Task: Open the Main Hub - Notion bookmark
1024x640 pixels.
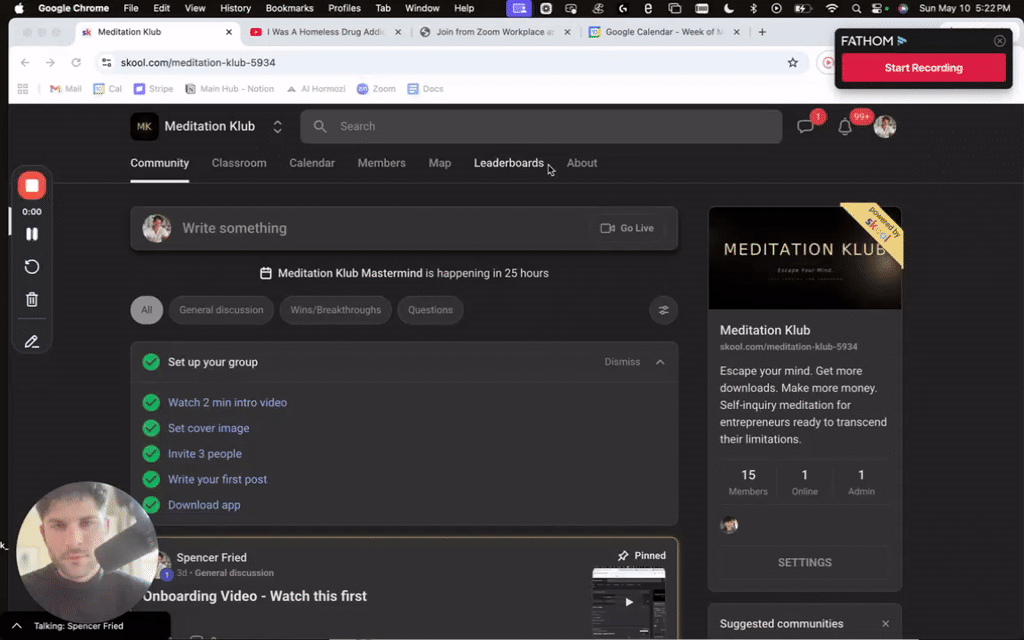Action: (x=230, y=89)
